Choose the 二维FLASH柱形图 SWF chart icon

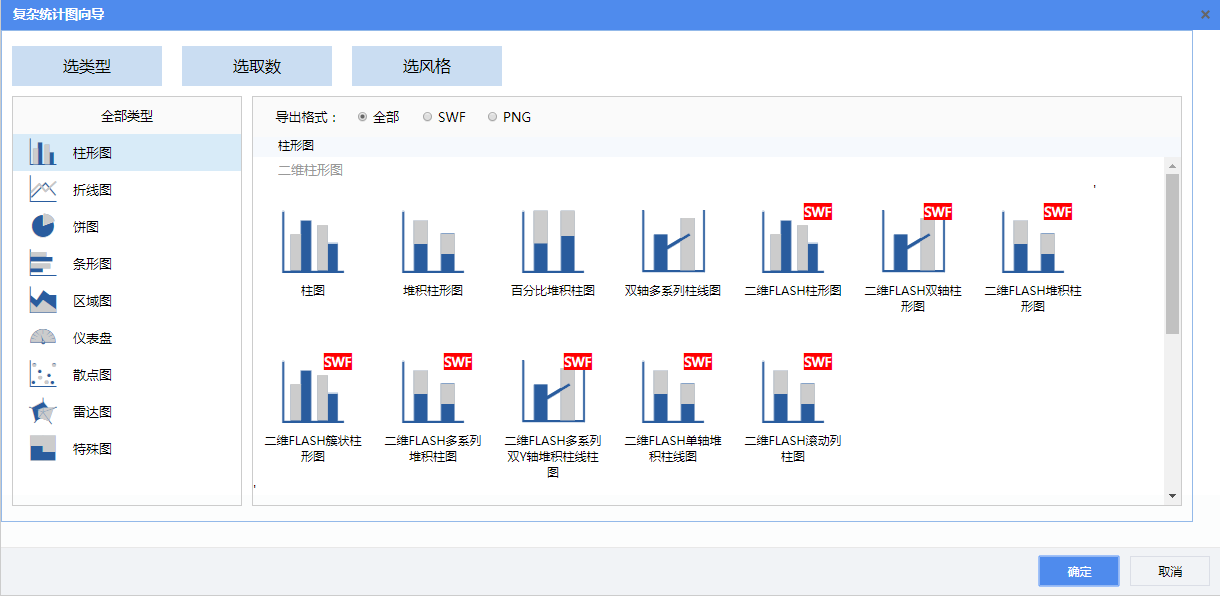793,242
